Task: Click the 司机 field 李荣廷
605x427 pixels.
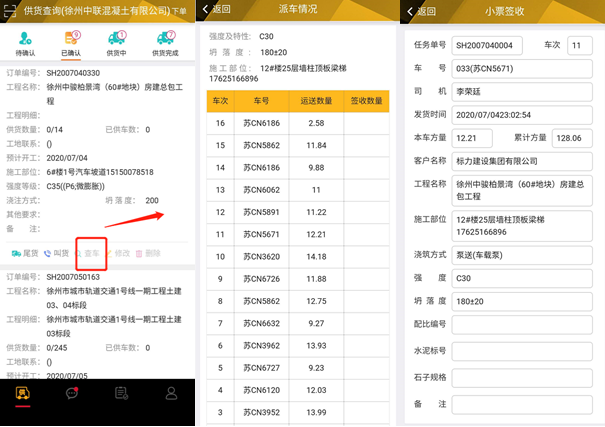Action: [522, 92]
